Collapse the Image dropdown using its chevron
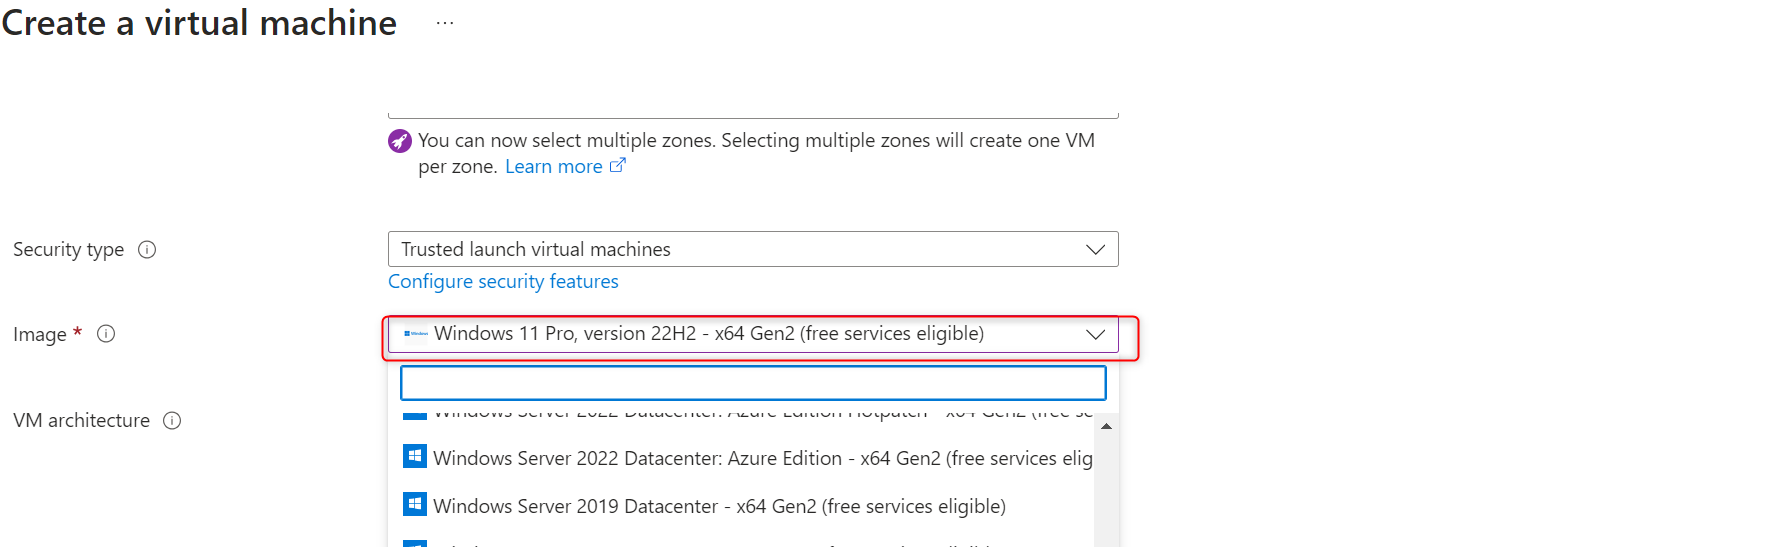This screenshot has width=1771, height=547. (1095, 334)
